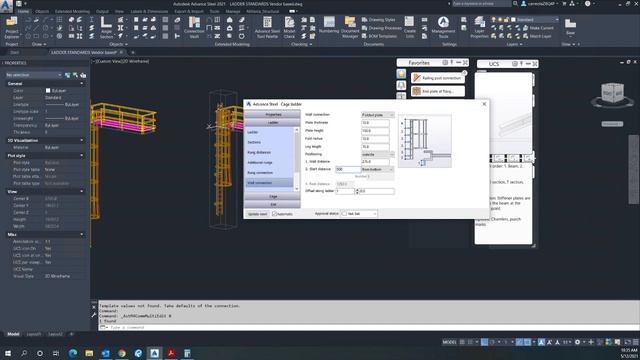Switch to the Manage ribbon tab
The width and height of the screenshot is (640, 360).
[233, 11]
